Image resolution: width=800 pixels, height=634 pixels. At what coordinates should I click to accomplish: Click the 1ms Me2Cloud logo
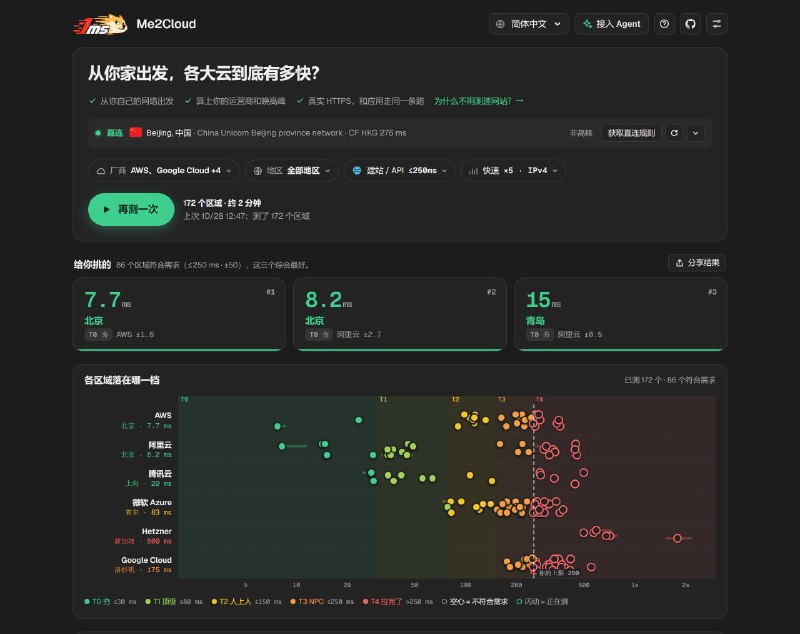101,24
